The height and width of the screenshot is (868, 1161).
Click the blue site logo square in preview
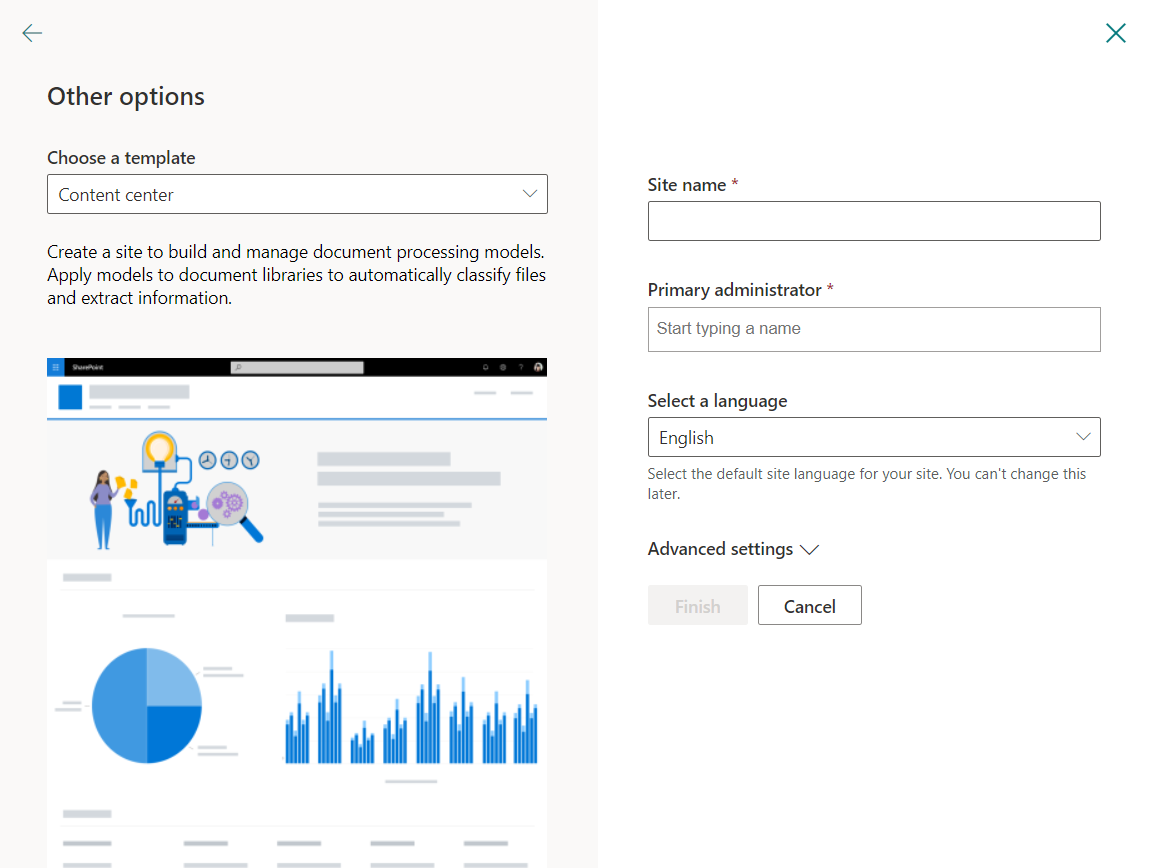[x=70, y=397]
